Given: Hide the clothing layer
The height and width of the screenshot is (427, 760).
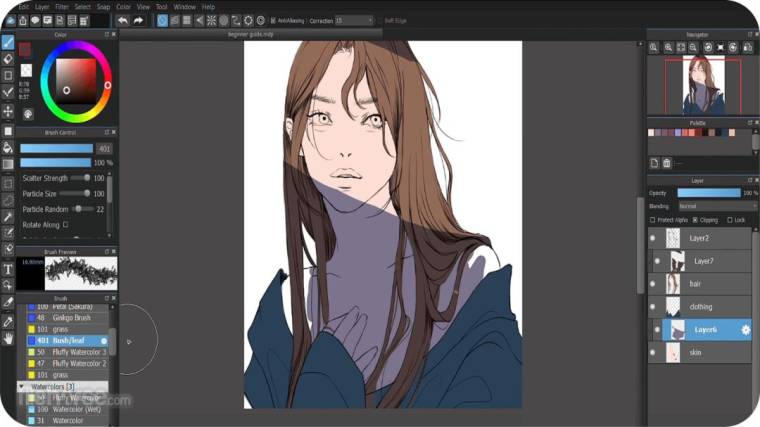Looking at the screenshot, I should tap(652, 306).
